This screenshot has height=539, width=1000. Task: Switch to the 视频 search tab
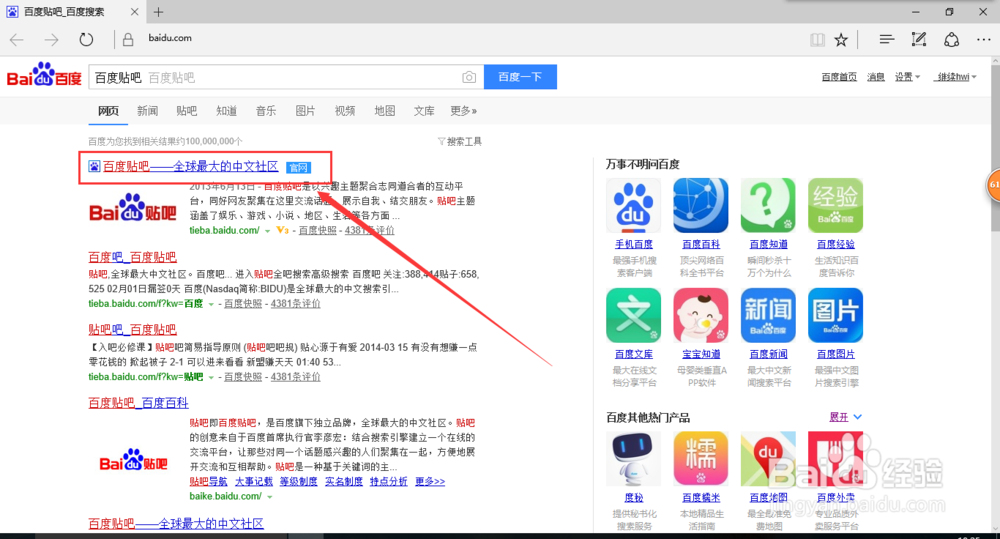click(345, 111)
